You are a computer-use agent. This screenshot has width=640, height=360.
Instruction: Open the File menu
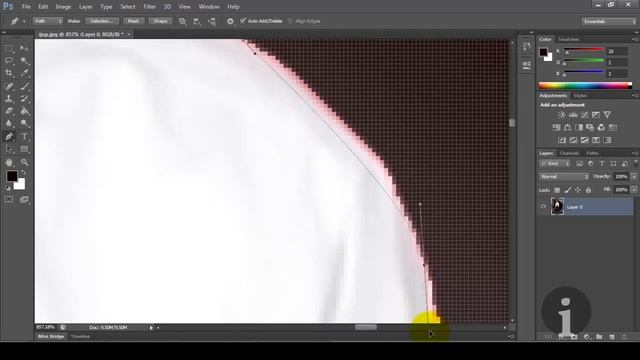[x=26, y=7]
